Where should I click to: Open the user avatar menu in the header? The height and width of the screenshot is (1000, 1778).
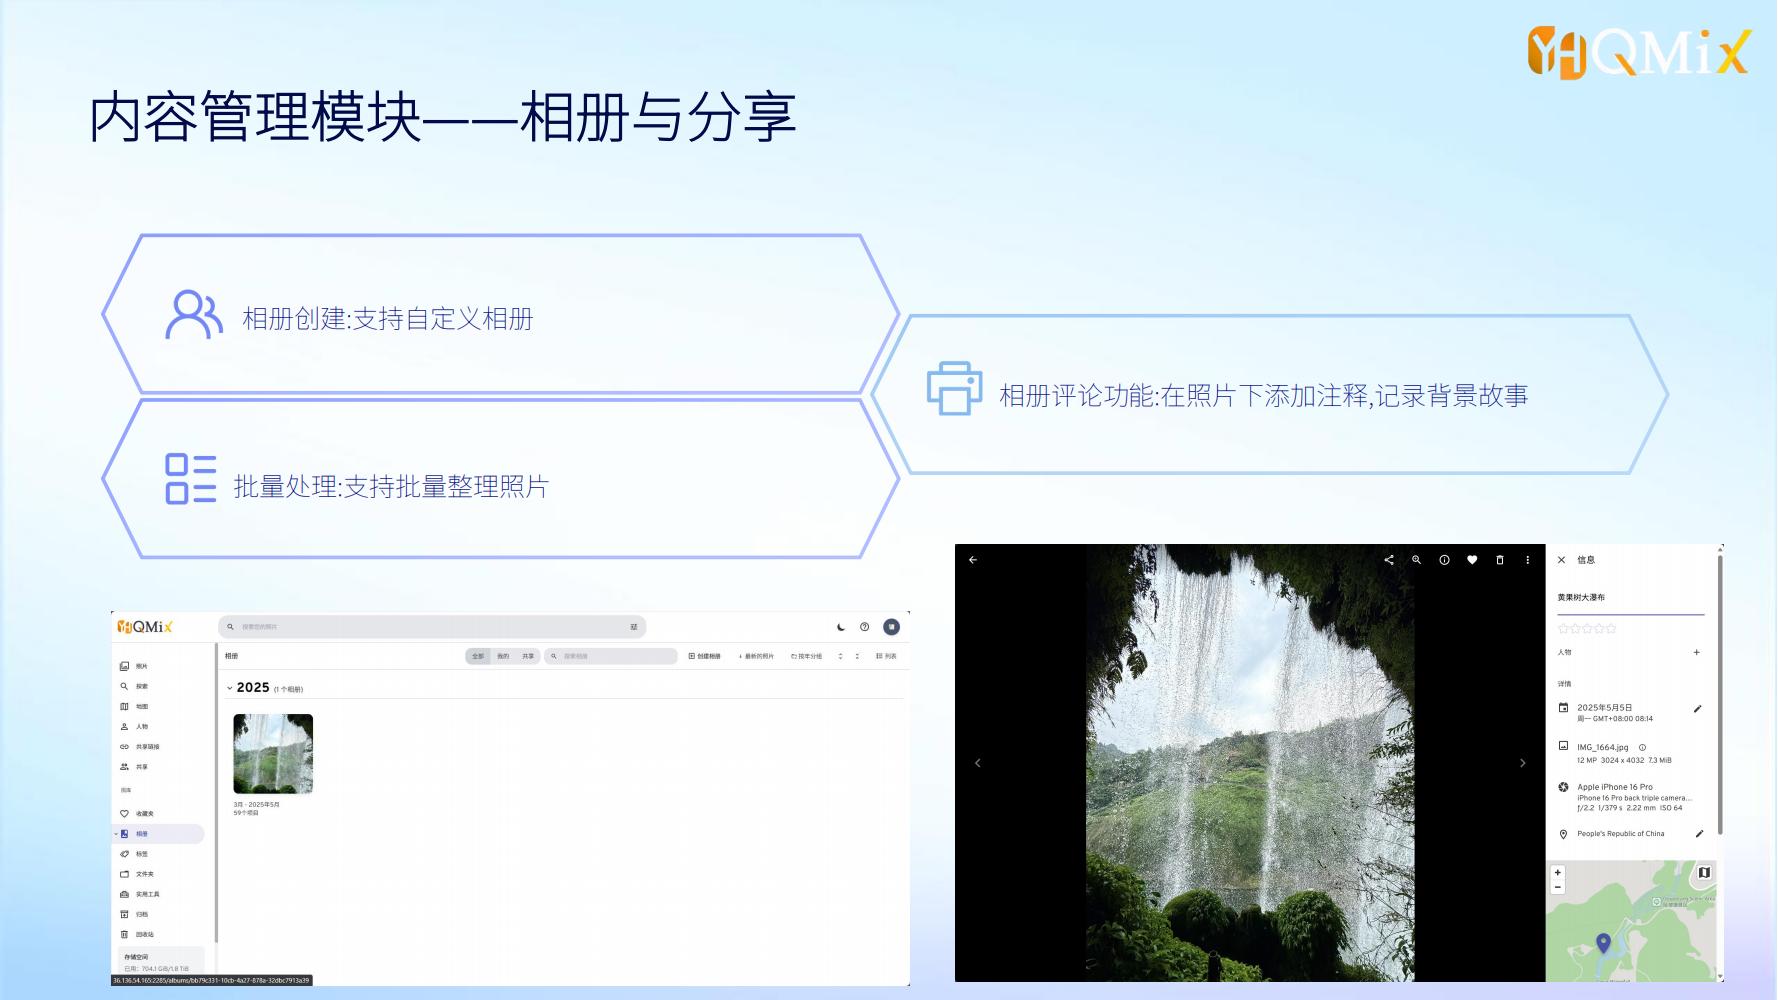tap(892, 627)
